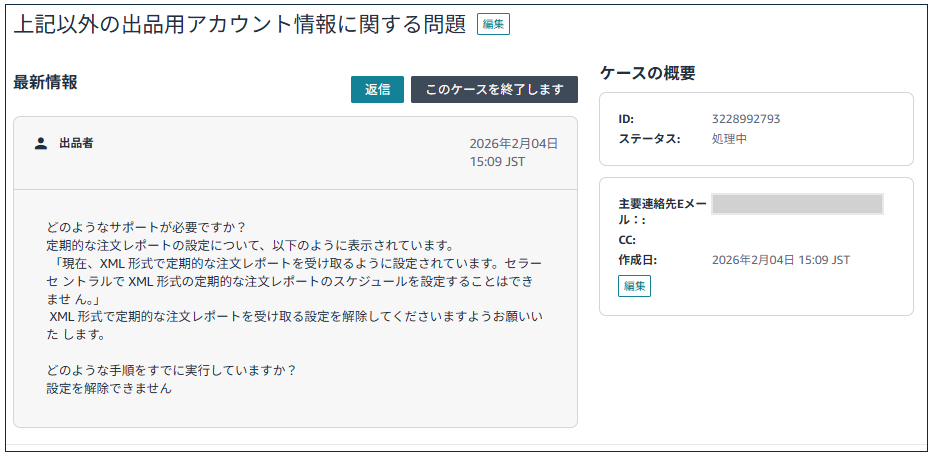Click the 処理中 status value
Screen dimensions: 936x462
[729, 139]
